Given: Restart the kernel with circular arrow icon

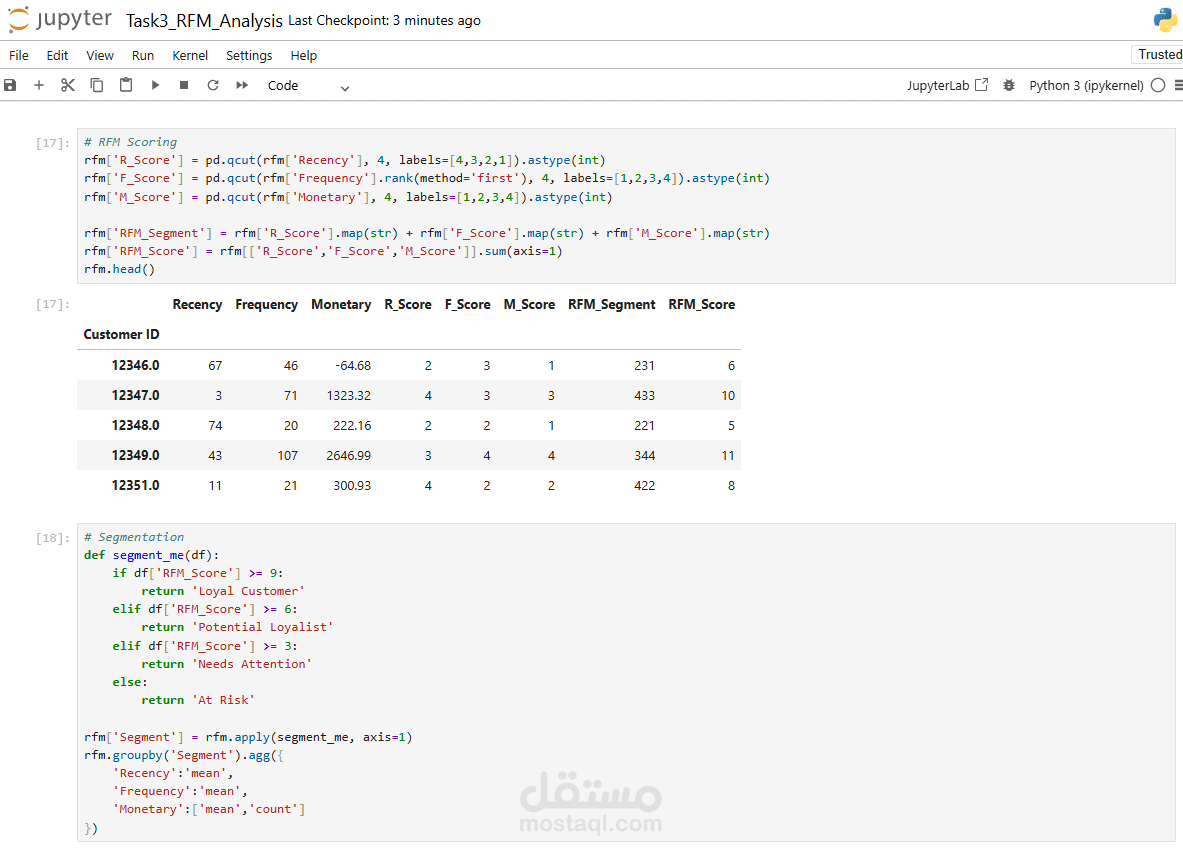Looking at the screenshot, I should click(213, 86).
